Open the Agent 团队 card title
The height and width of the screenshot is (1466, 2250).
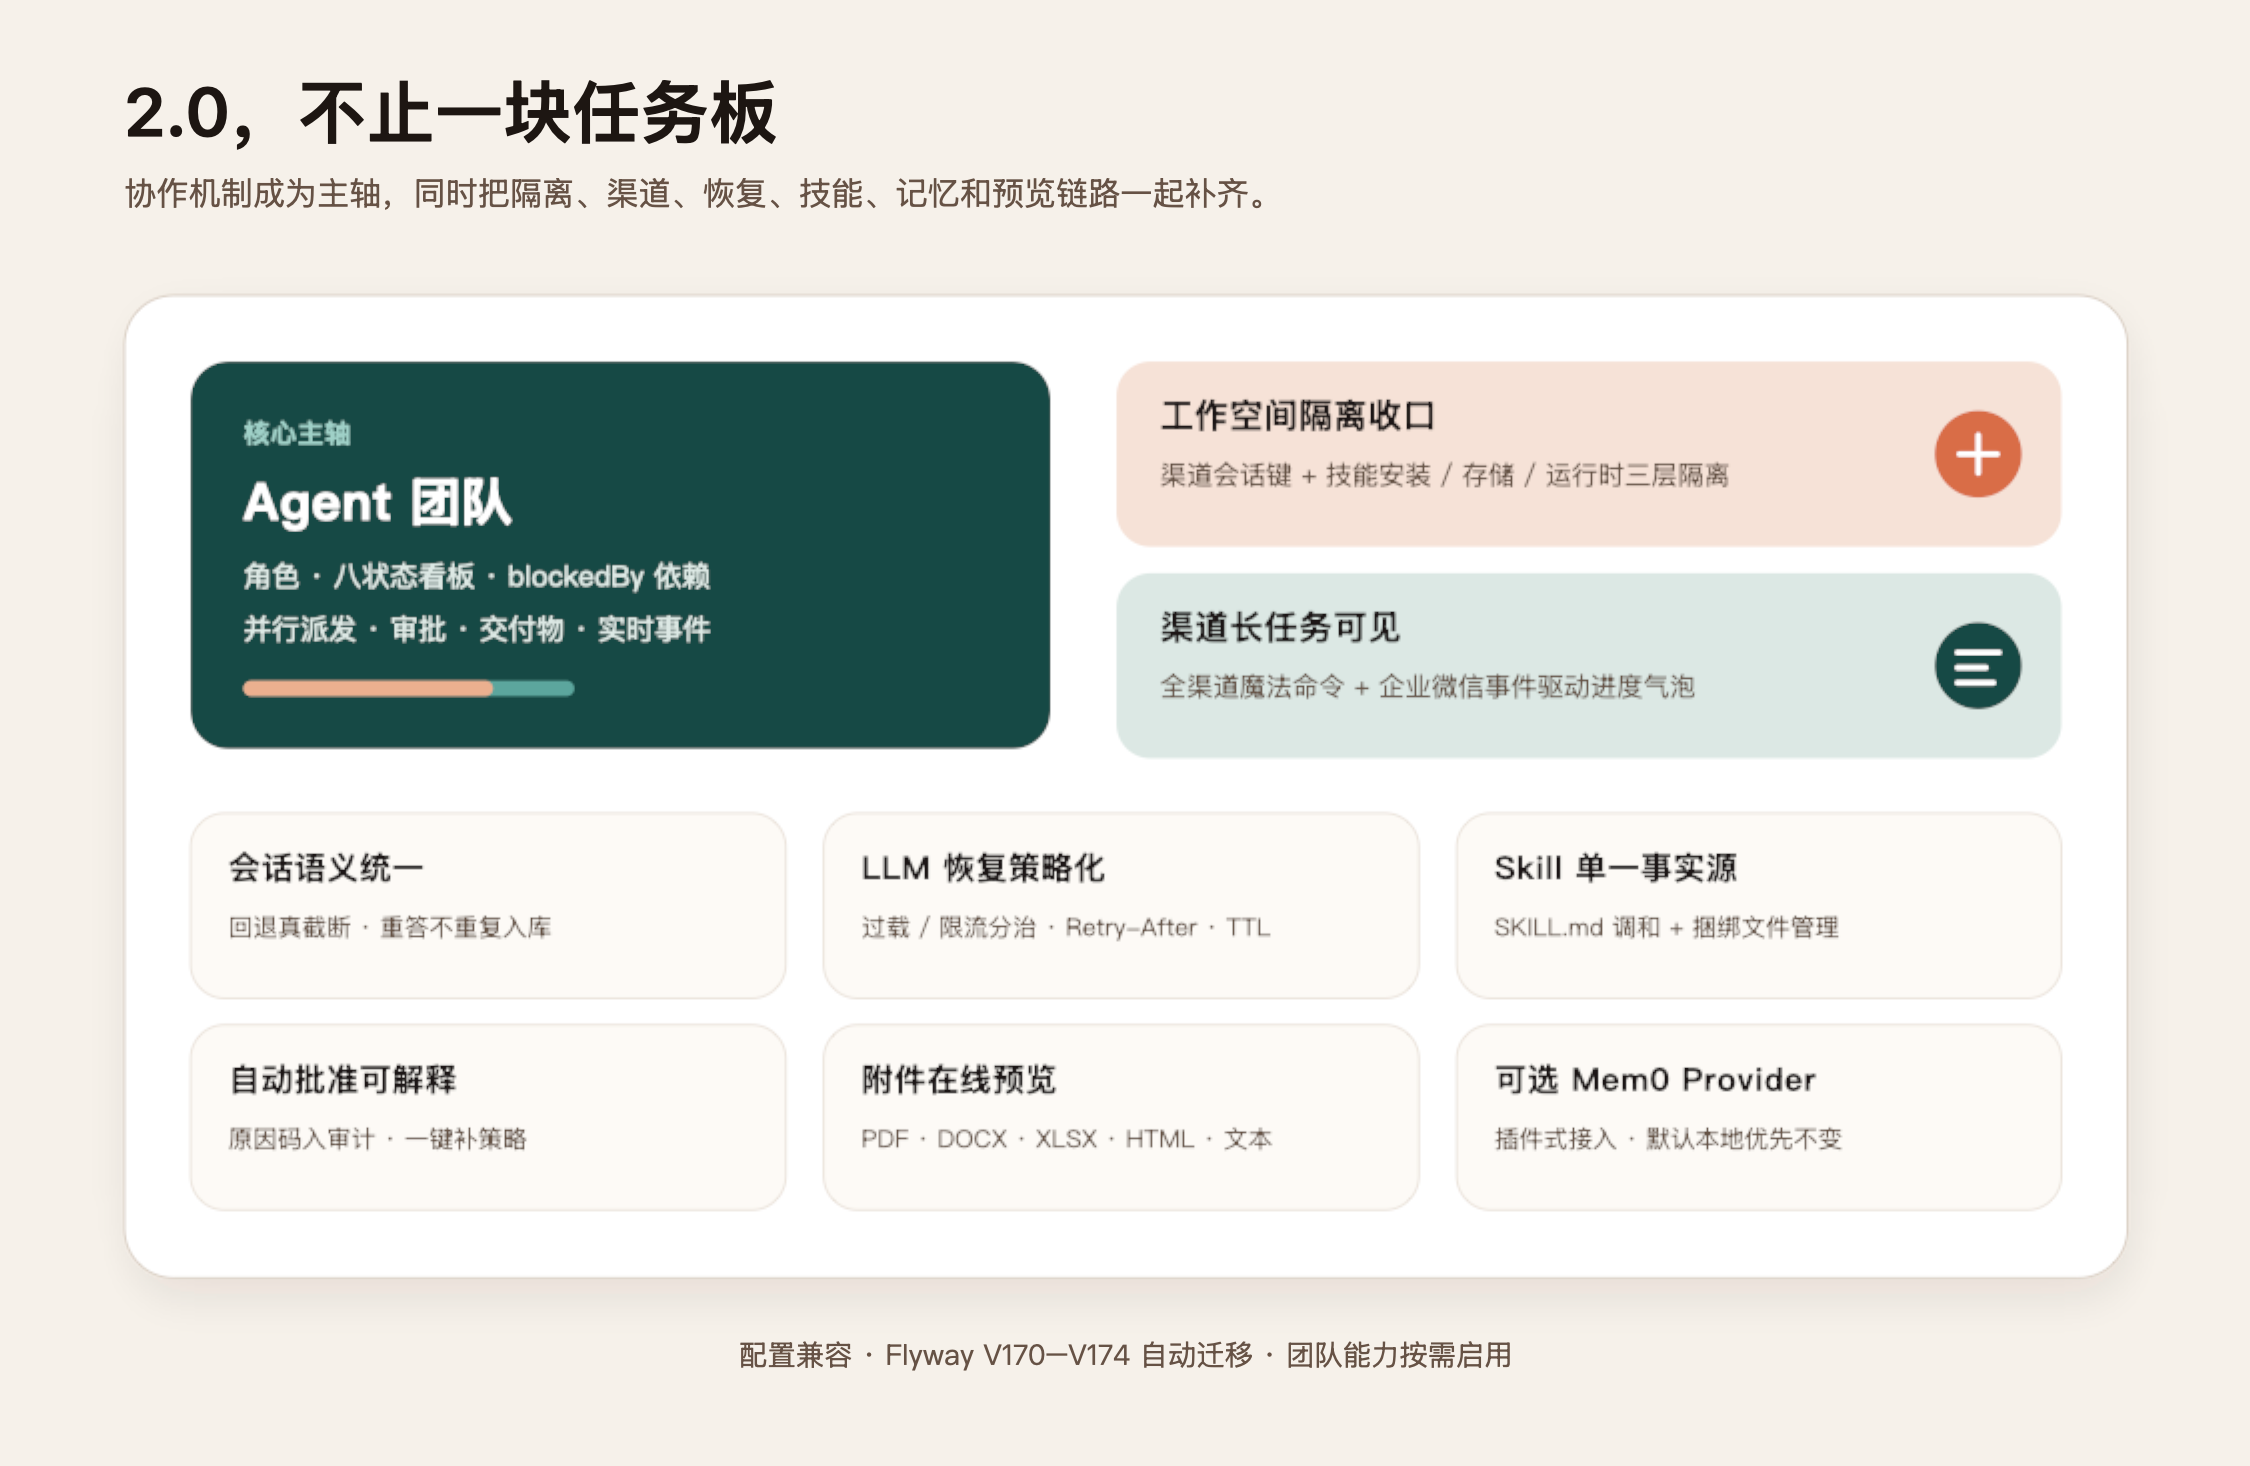point(377,502)
